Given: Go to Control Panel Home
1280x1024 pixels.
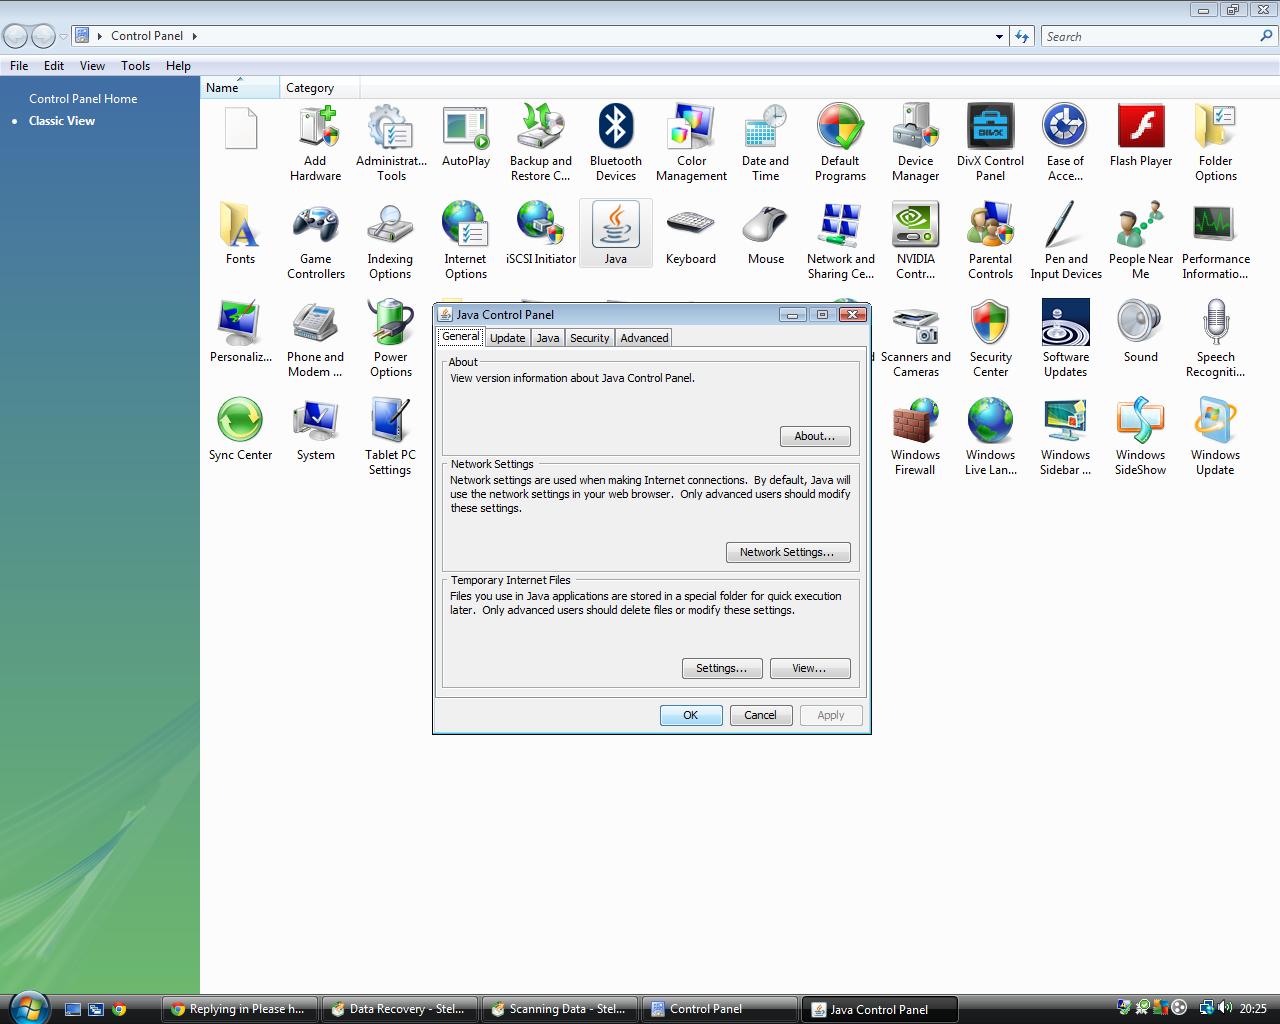Looking at the screenshot, I should tap(83, 98).
